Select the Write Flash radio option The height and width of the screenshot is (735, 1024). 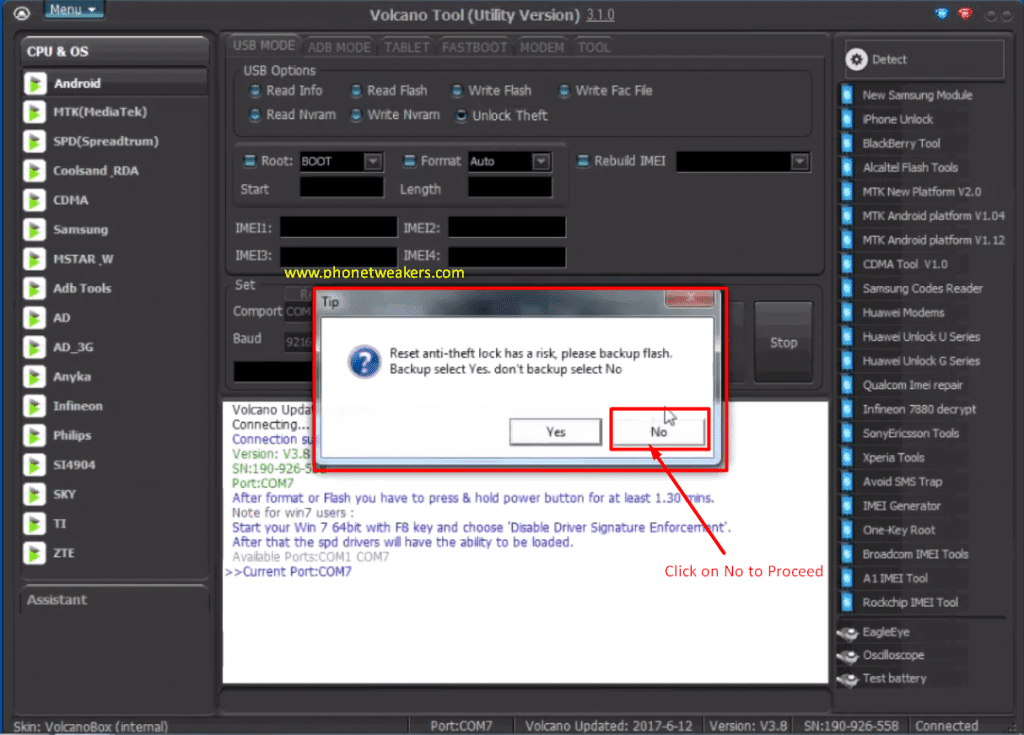(x=457, y=91)
